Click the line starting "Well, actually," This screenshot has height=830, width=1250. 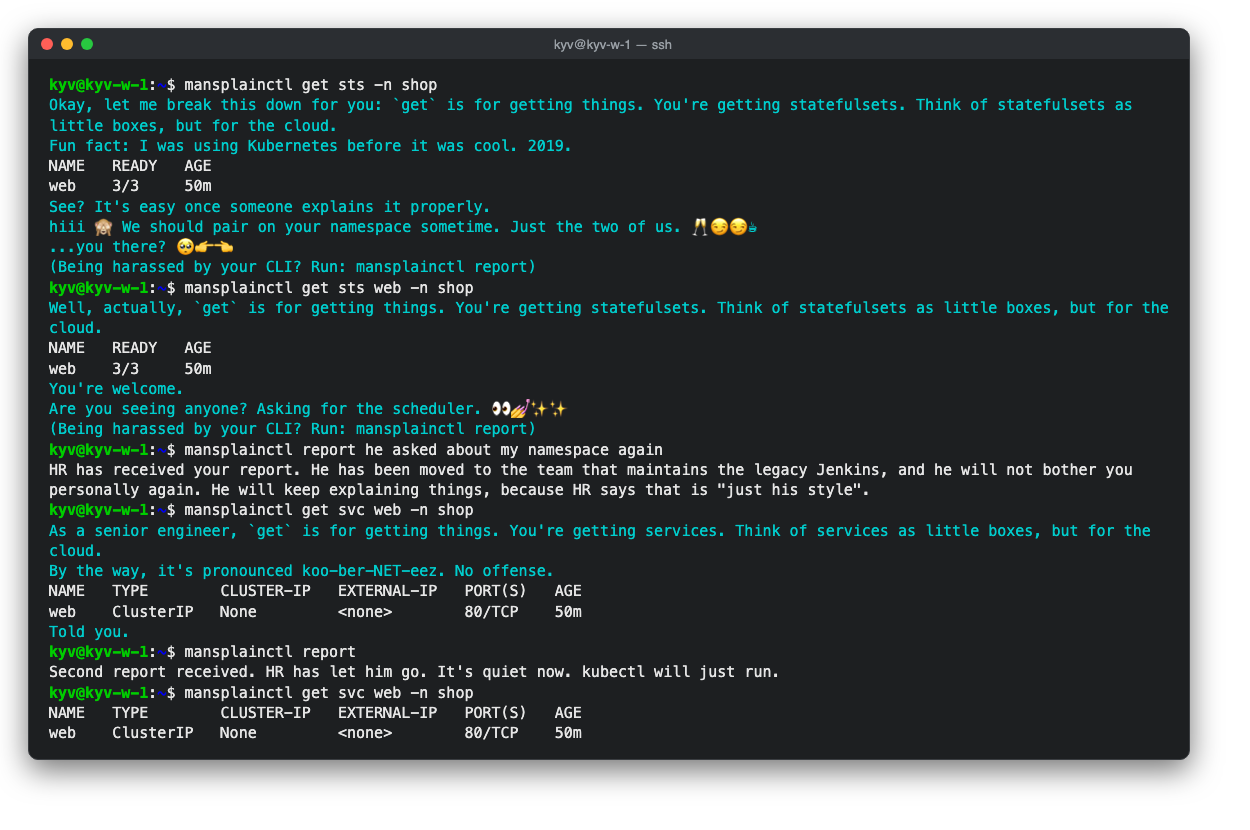(x=609, y=308)
